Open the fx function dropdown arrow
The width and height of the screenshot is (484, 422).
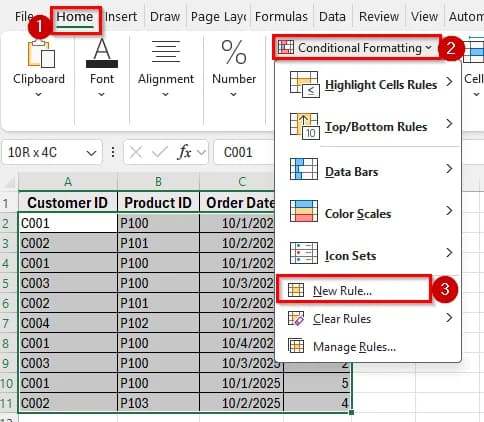[x=201, y=153]
